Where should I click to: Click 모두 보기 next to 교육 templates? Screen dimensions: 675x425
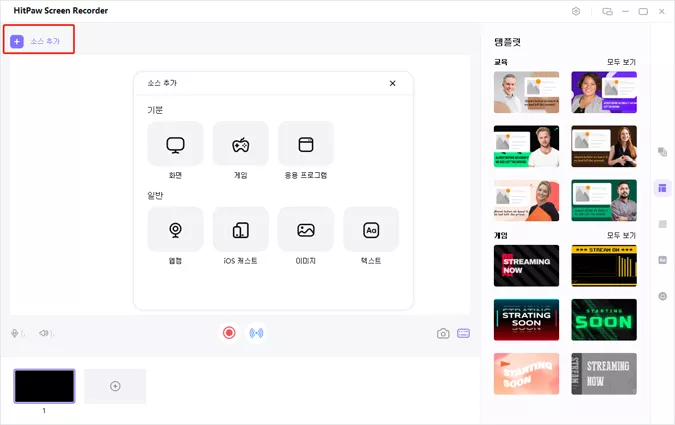pos(620,62)
